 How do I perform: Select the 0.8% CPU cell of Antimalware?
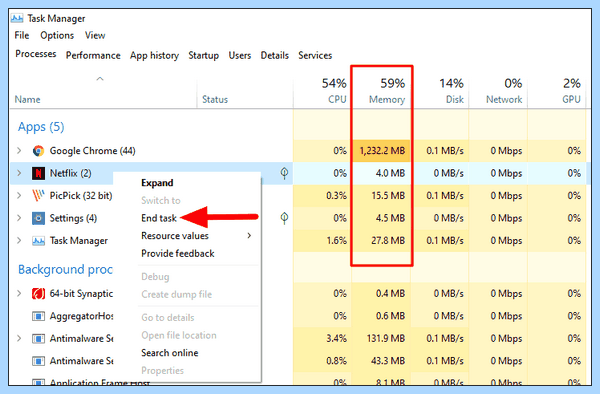322,361
